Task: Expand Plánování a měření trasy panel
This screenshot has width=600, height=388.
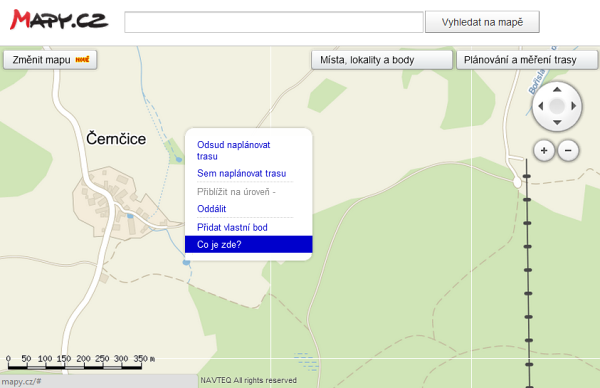Action: (527, 60)
